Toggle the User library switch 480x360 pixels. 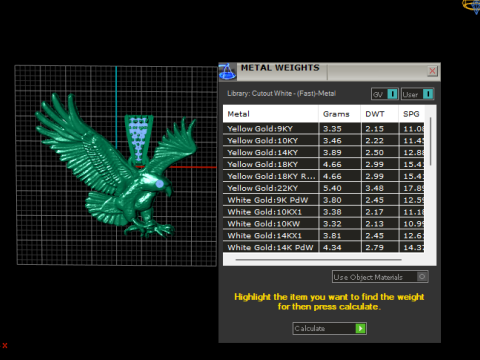coord(417,94)
